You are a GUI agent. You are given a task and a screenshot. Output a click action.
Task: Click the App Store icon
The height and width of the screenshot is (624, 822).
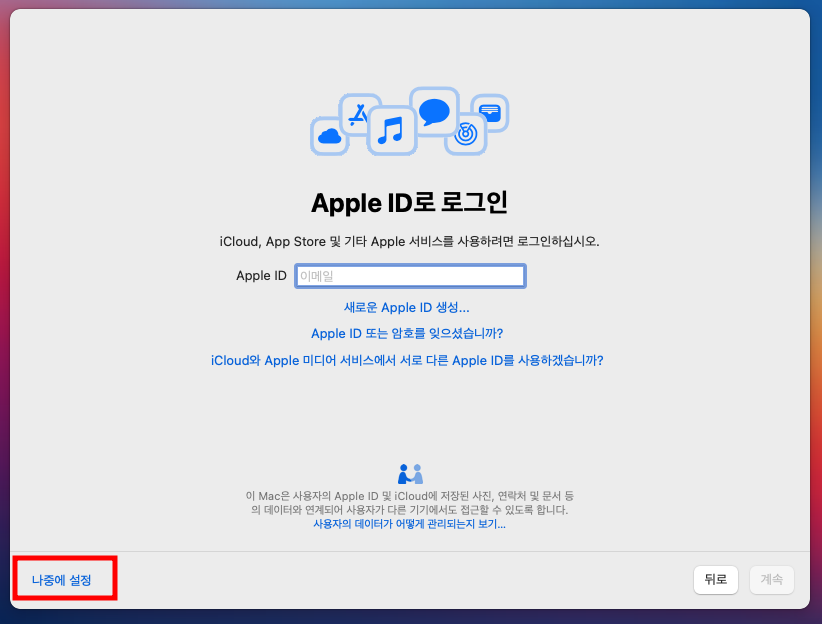(x=359, y=114)
